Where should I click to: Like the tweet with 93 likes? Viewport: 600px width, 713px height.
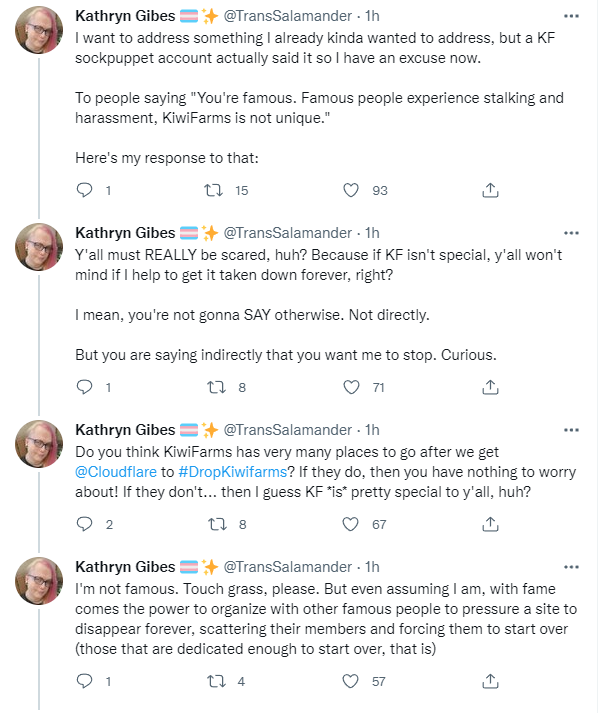(351, 190)
